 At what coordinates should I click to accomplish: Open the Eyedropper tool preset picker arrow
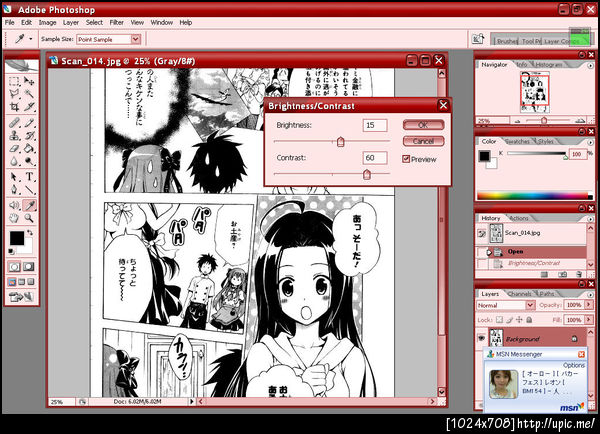point(31,39)
